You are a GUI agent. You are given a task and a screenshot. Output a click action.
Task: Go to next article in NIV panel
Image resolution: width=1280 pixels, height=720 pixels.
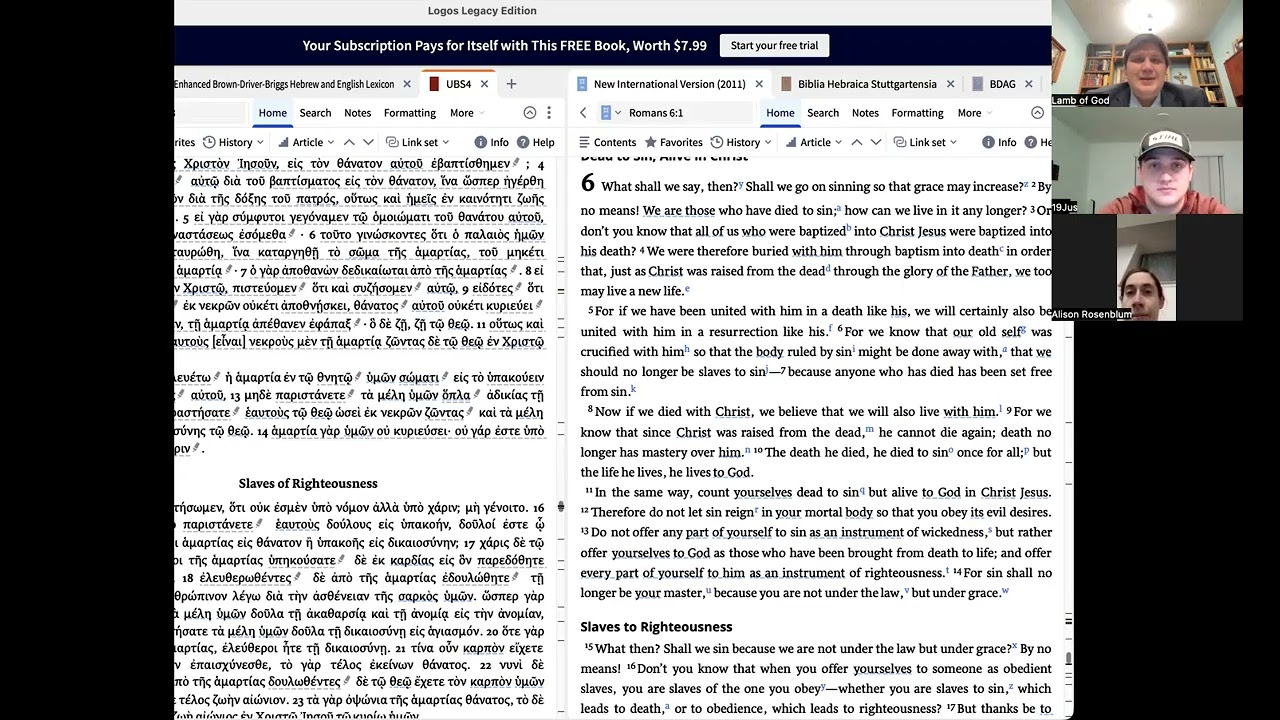876,142
